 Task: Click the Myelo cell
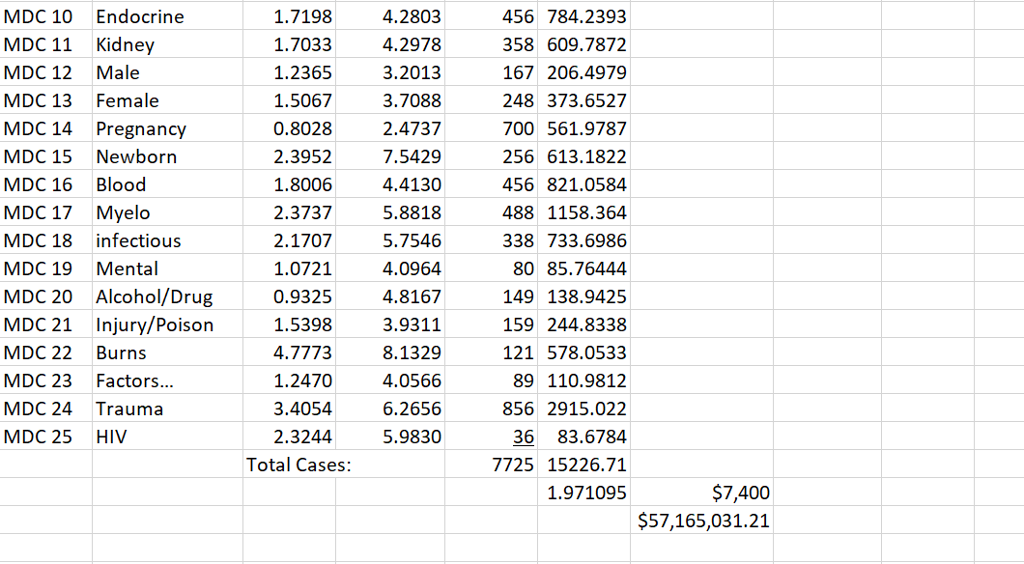[x=167, y=213]
